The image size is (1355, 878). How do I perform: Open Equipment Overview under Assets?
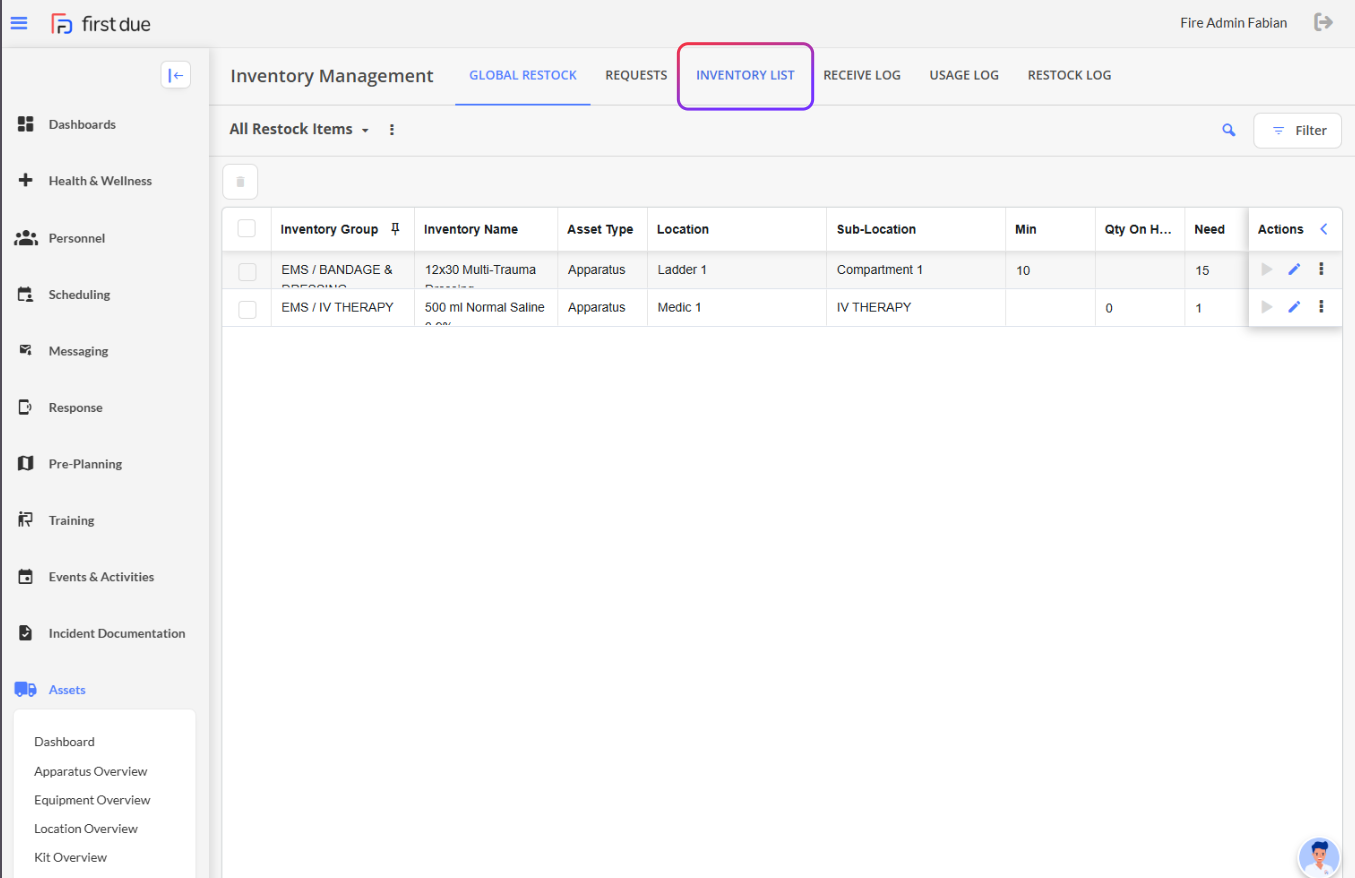[92, 800]
